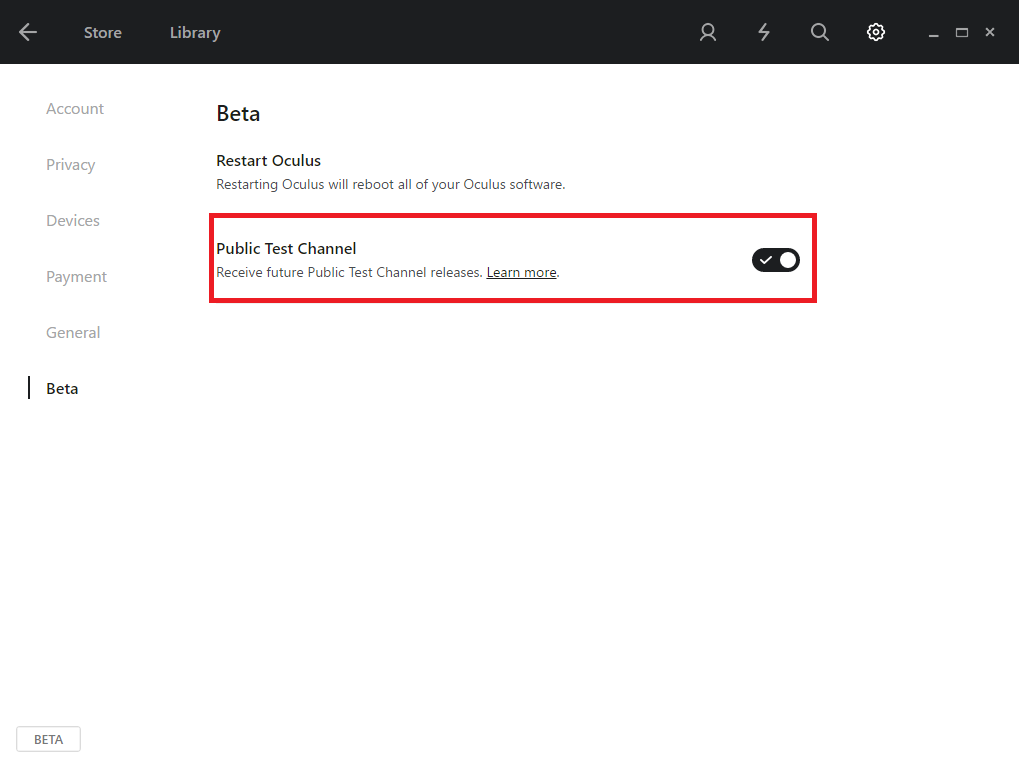
Task: Click the search magnifier icon
Action: tap(820, 32)
